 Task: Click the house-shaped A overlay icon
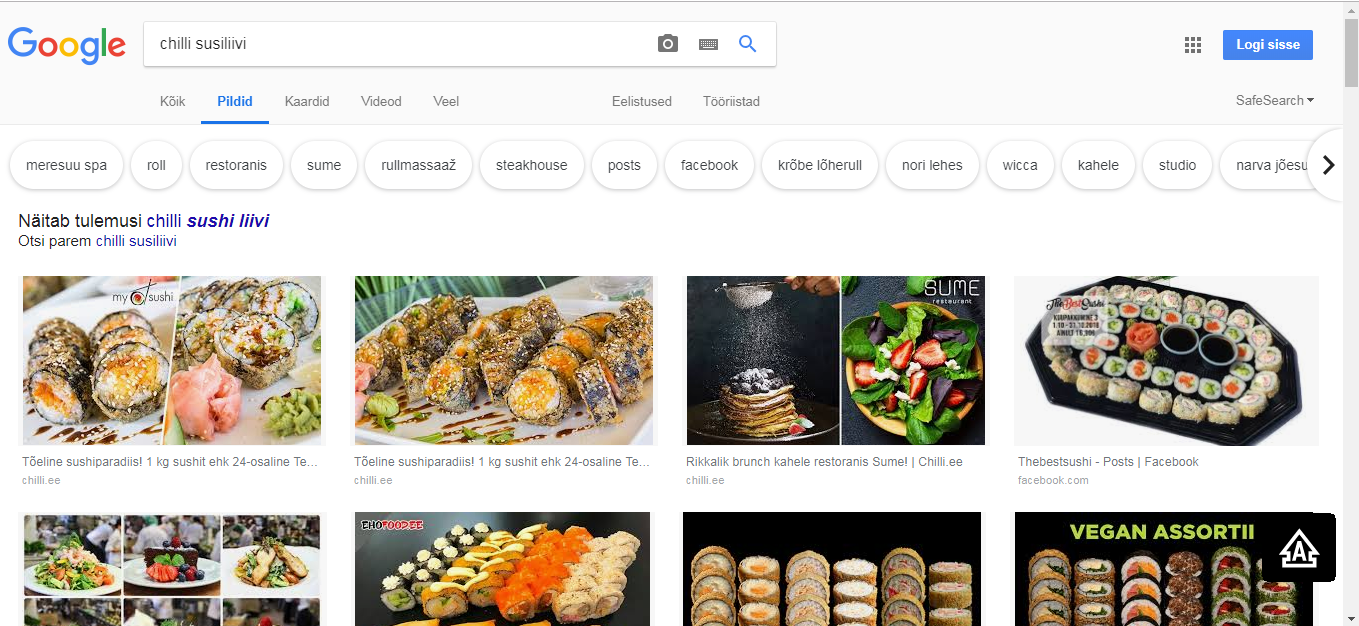click(1298, 547)
